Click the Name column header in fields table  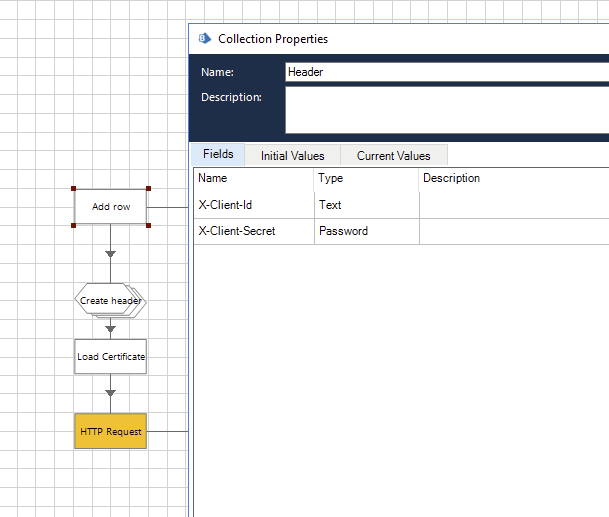click(254, 178)
